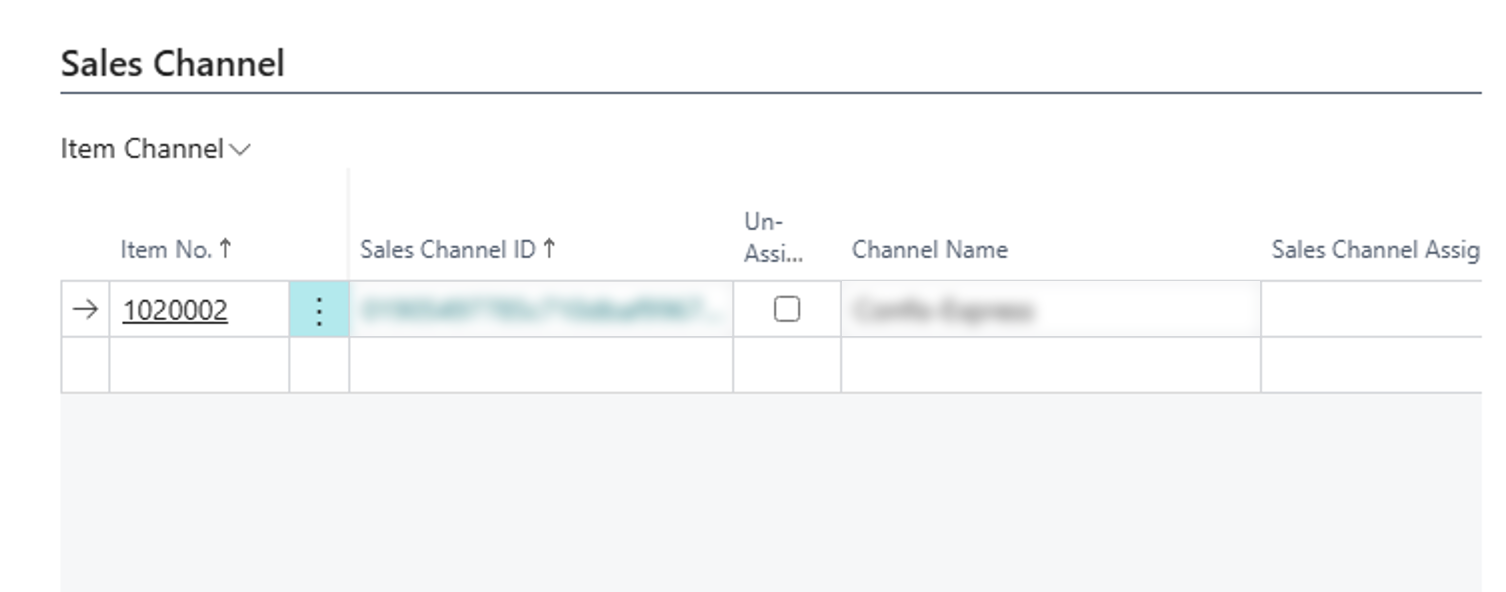Click the Channel Name column header
This screenshot has width=1506, height=592.
929,250
